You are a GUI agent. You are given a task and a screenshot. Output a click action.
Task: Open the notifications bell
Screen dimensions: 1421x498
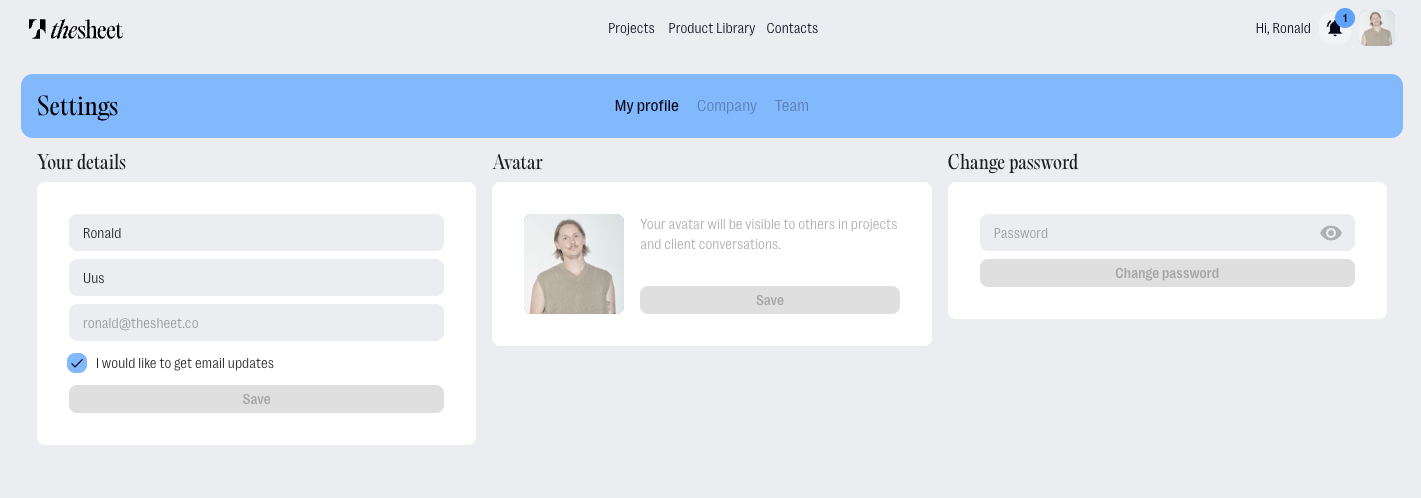tap(1334, 29)
